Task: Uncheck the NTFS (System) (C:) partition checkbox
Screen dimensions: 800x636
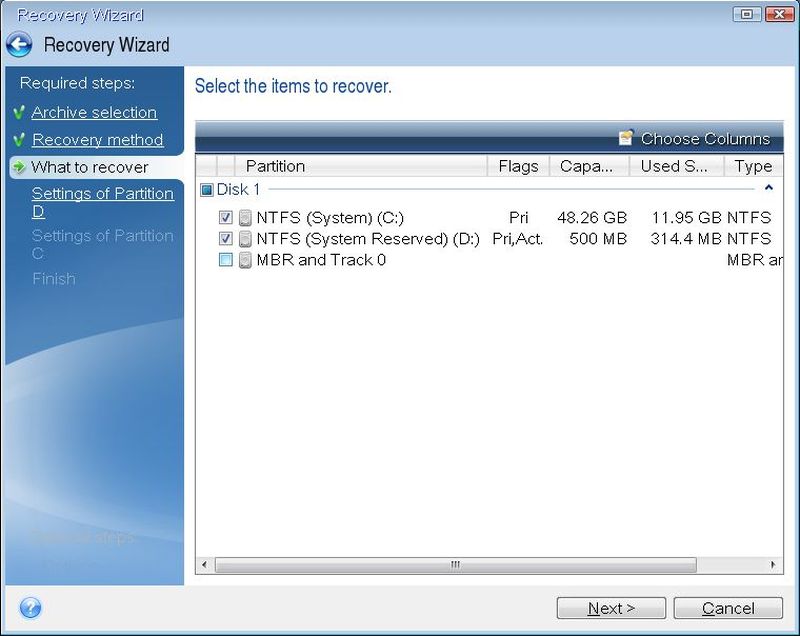Action: (x=225, y=217)
